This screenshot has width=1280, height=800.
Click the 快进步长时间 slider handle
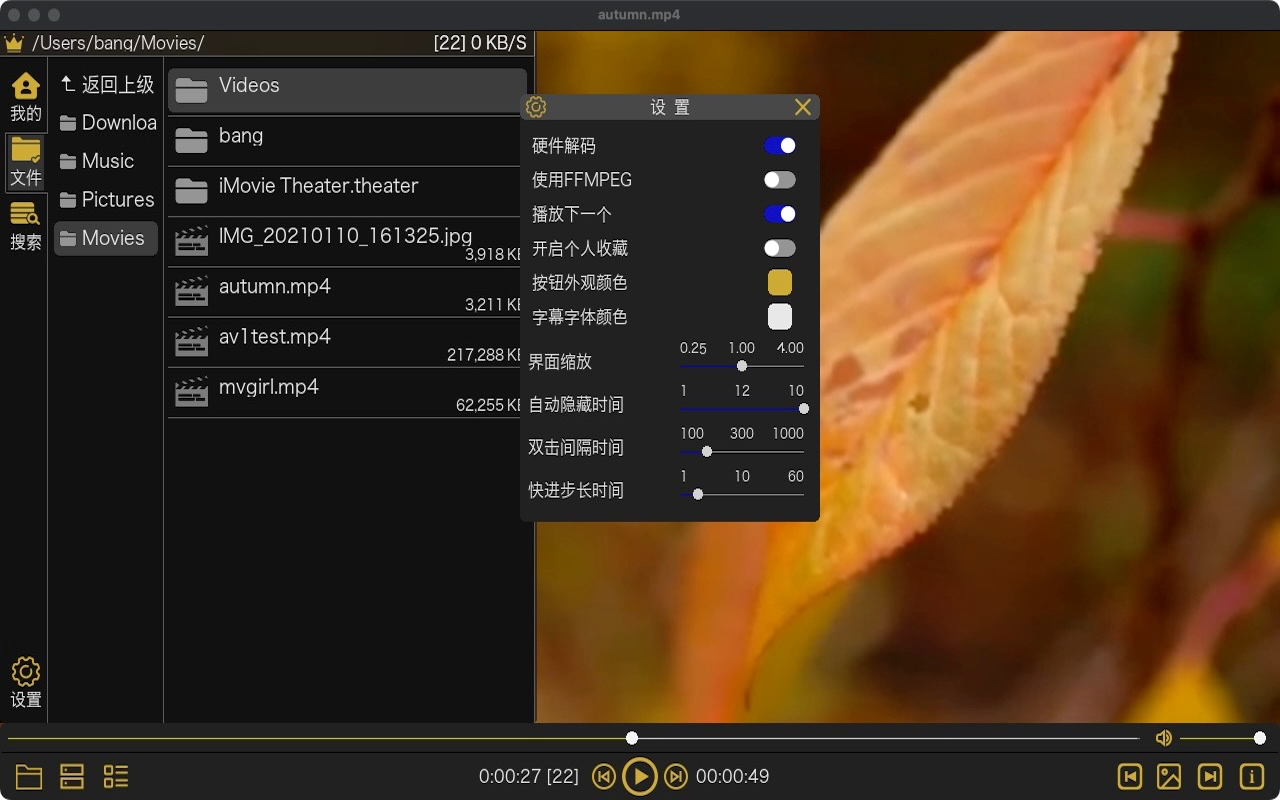pyautogui.click(x=698, y=494)
